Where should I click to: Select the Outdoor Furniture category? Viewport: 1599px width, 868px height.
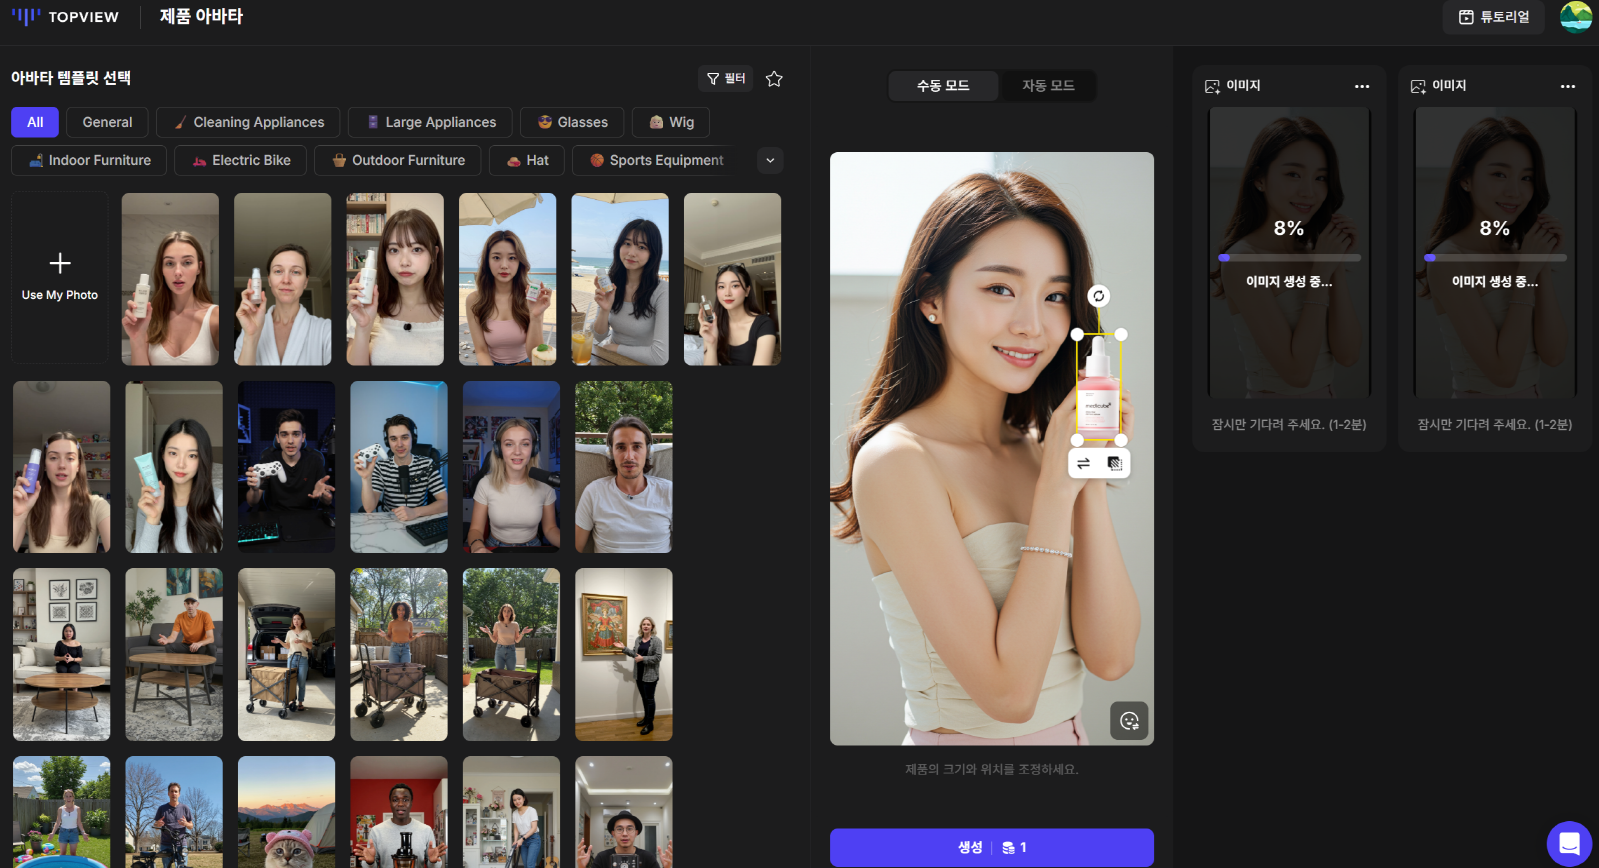(x=398, y=160)
